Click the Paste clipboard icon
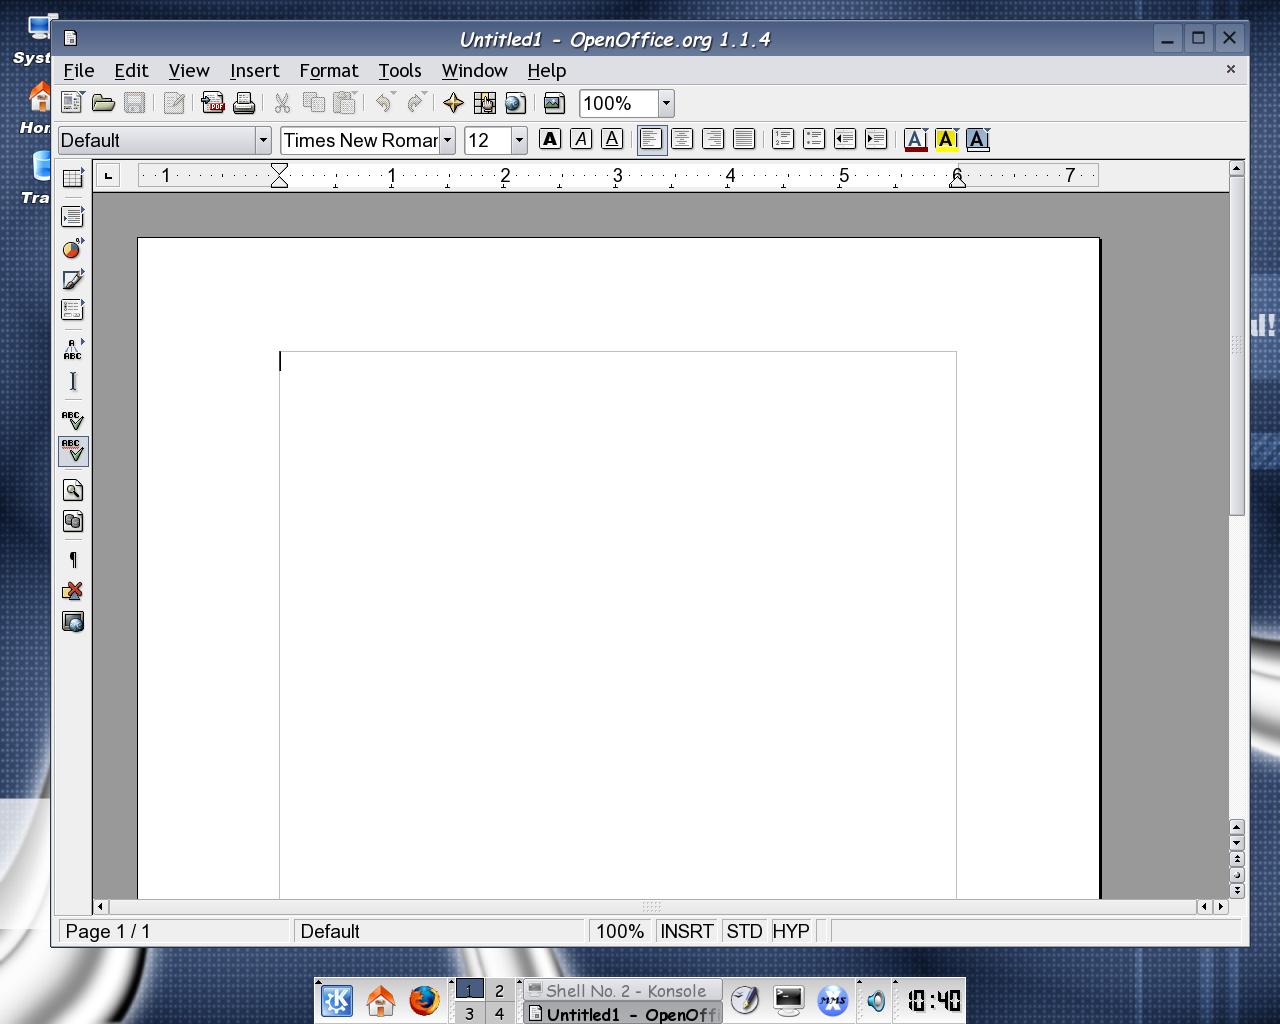This screenshot has width=1280, height=1024. pyautogui.click(x=345, y=103)
